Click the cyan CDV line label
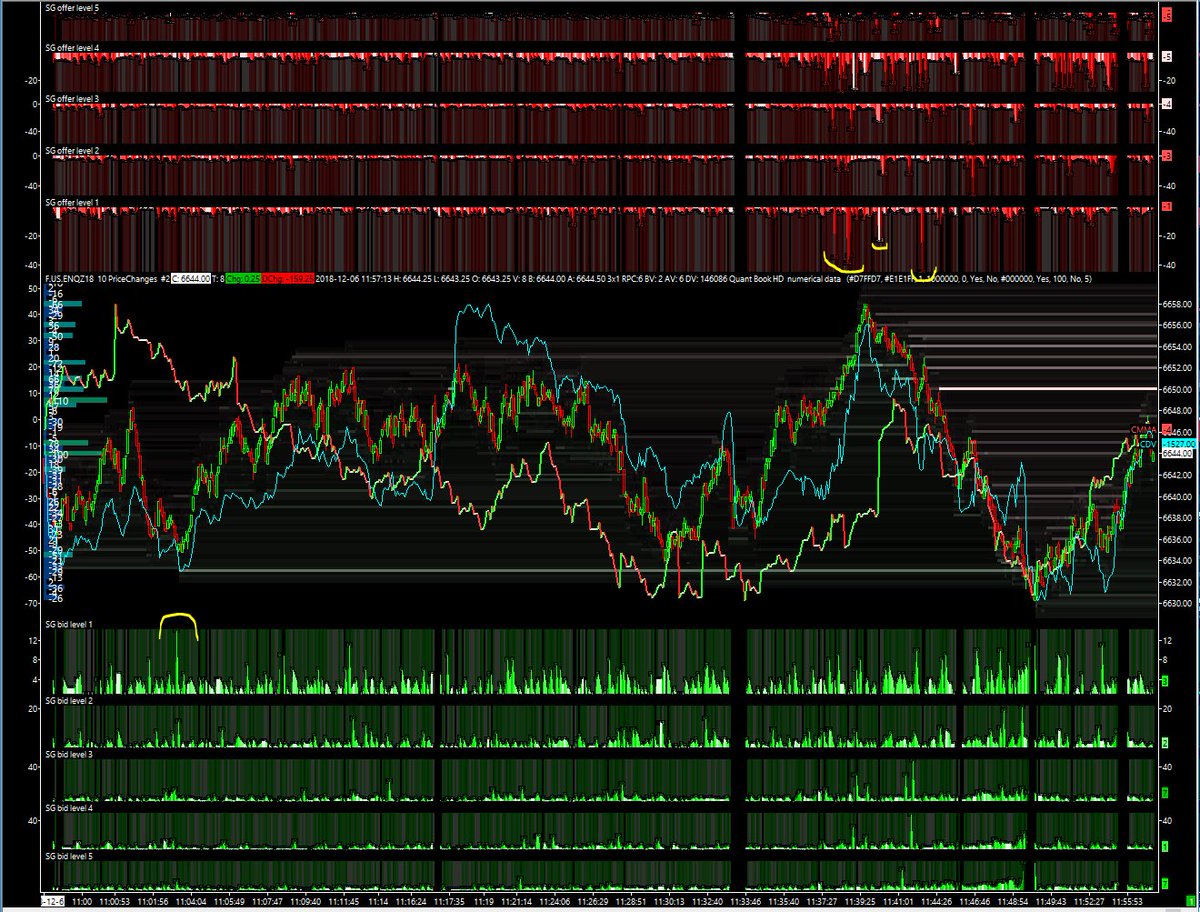The width and height of the screenshot is (1200, 912). pos(1148,443)
